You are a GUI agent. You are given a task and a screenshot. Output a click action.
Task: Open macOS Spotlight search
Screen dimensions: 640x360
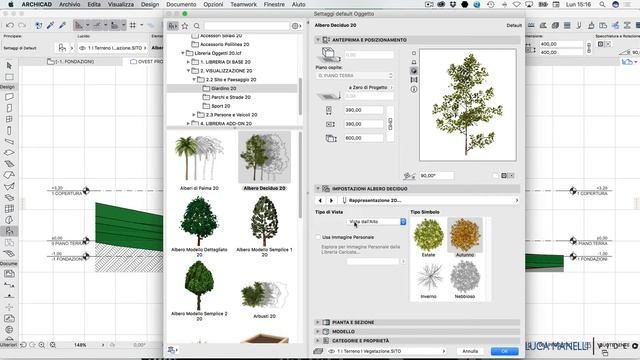click(602, 4)
